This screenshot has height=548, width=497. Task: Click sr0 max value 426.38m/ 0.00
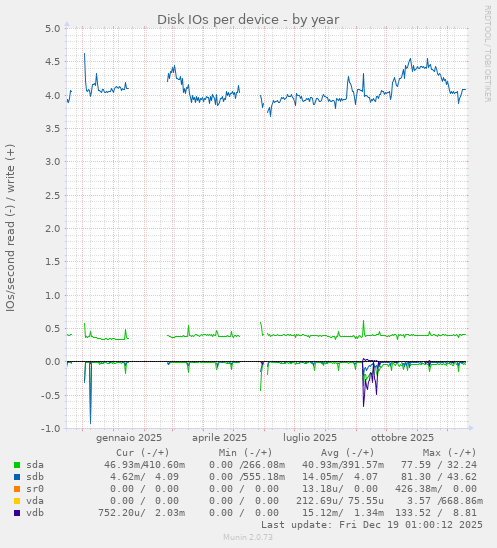436,489
